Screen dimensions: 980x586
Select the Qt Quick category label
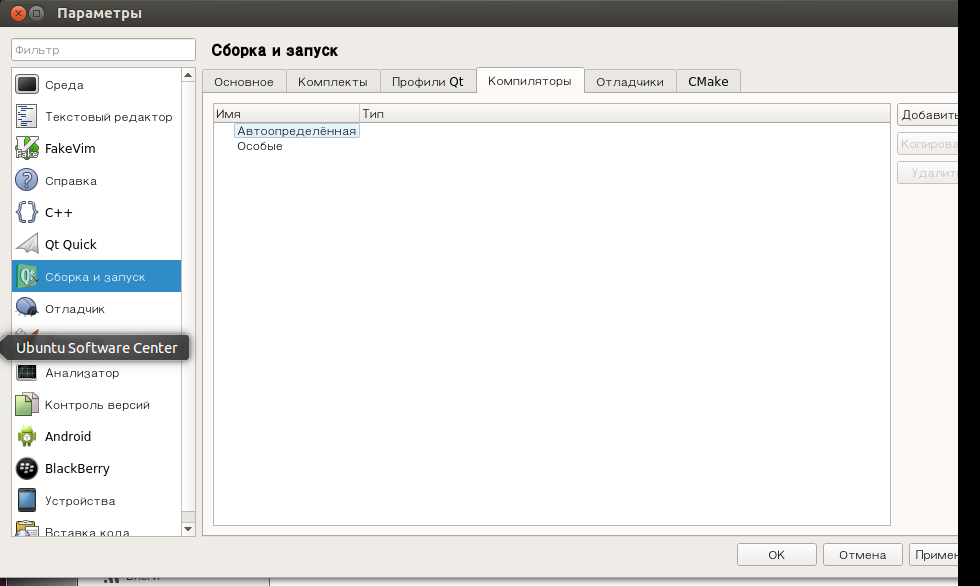coord(71,244)
